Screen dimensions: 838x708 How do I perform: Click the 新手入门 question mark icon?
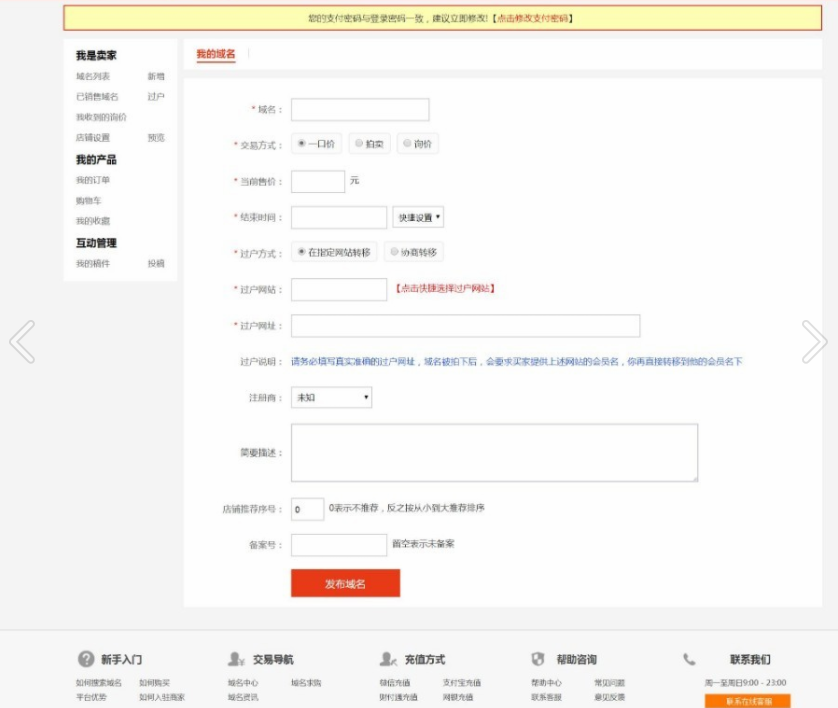click(86, 660)
